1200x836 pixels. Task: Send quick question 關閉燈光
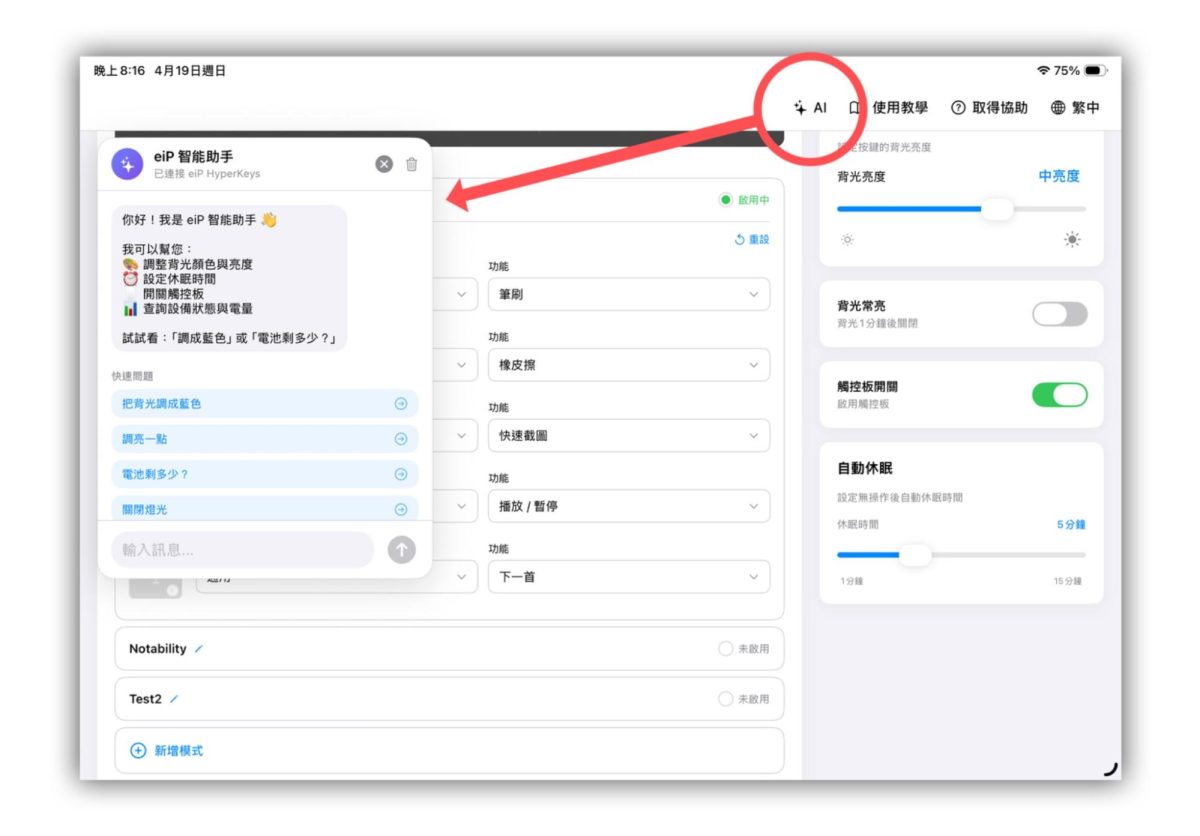tap(265, 508)
